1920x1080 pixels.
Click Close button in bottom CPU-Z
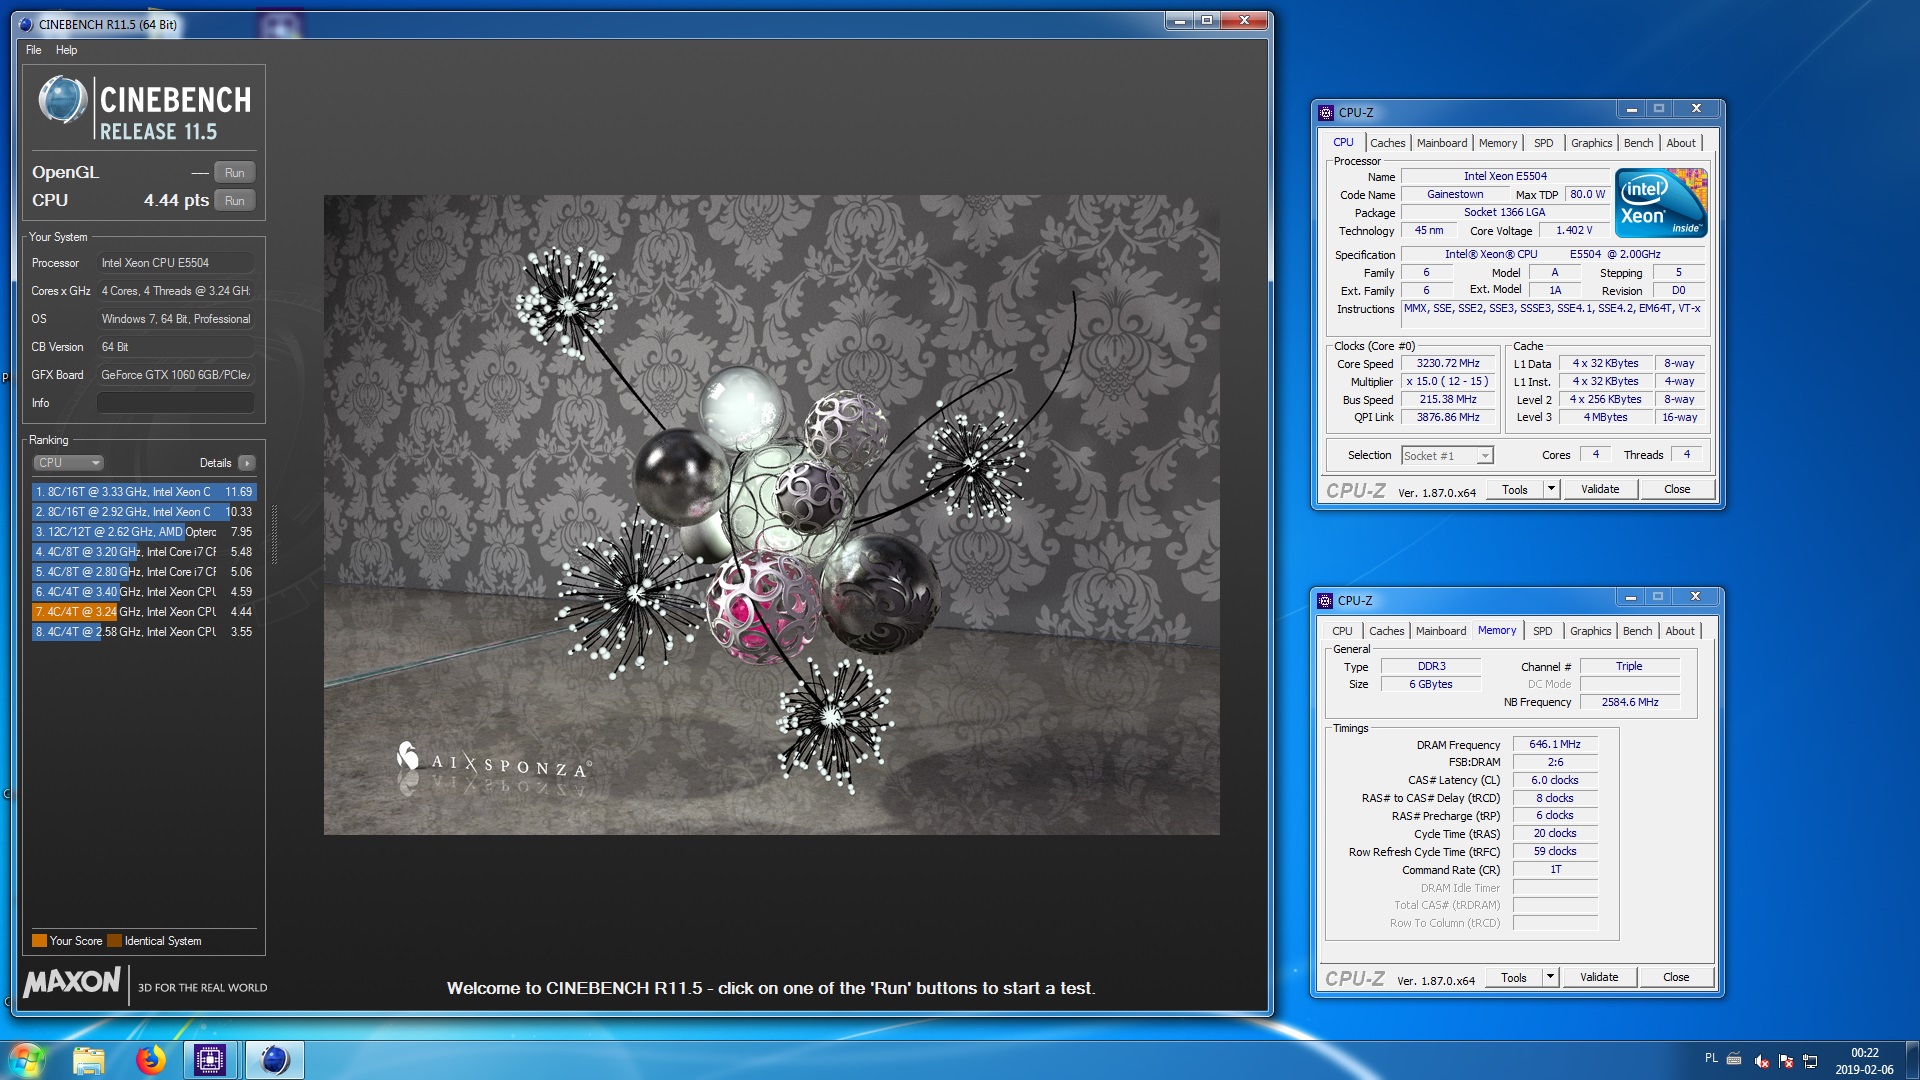coord(1676,978)
